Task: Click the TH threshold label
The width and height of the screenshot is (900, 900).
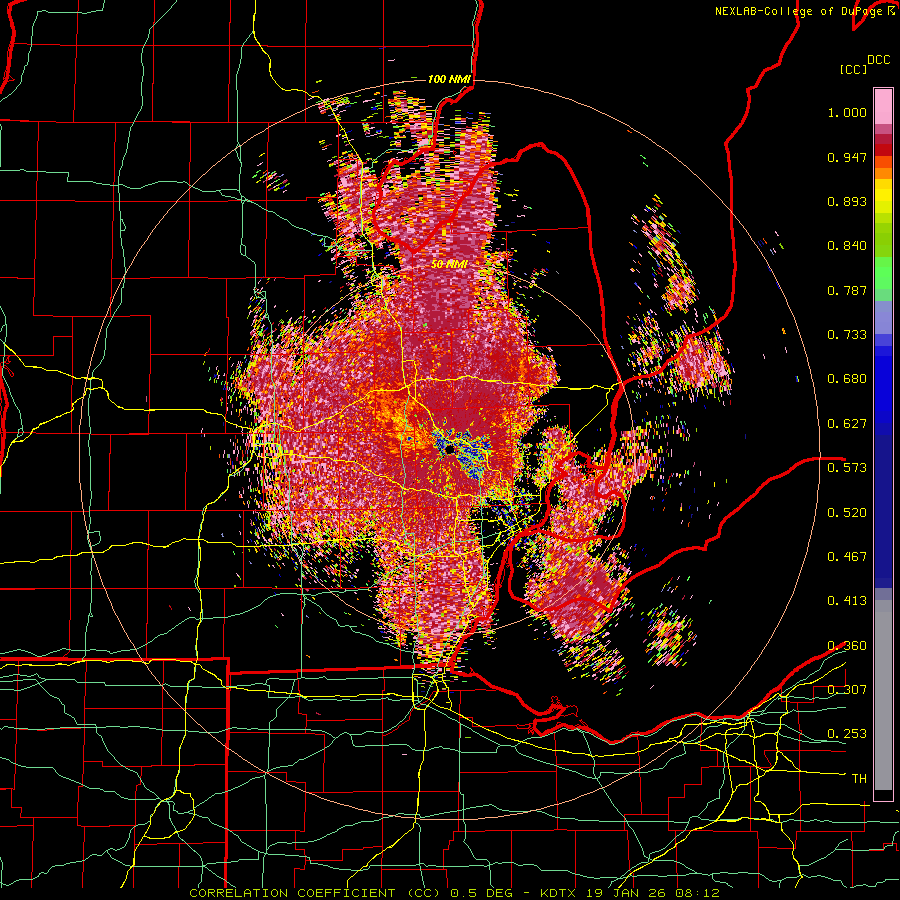Action: (859, 778)
